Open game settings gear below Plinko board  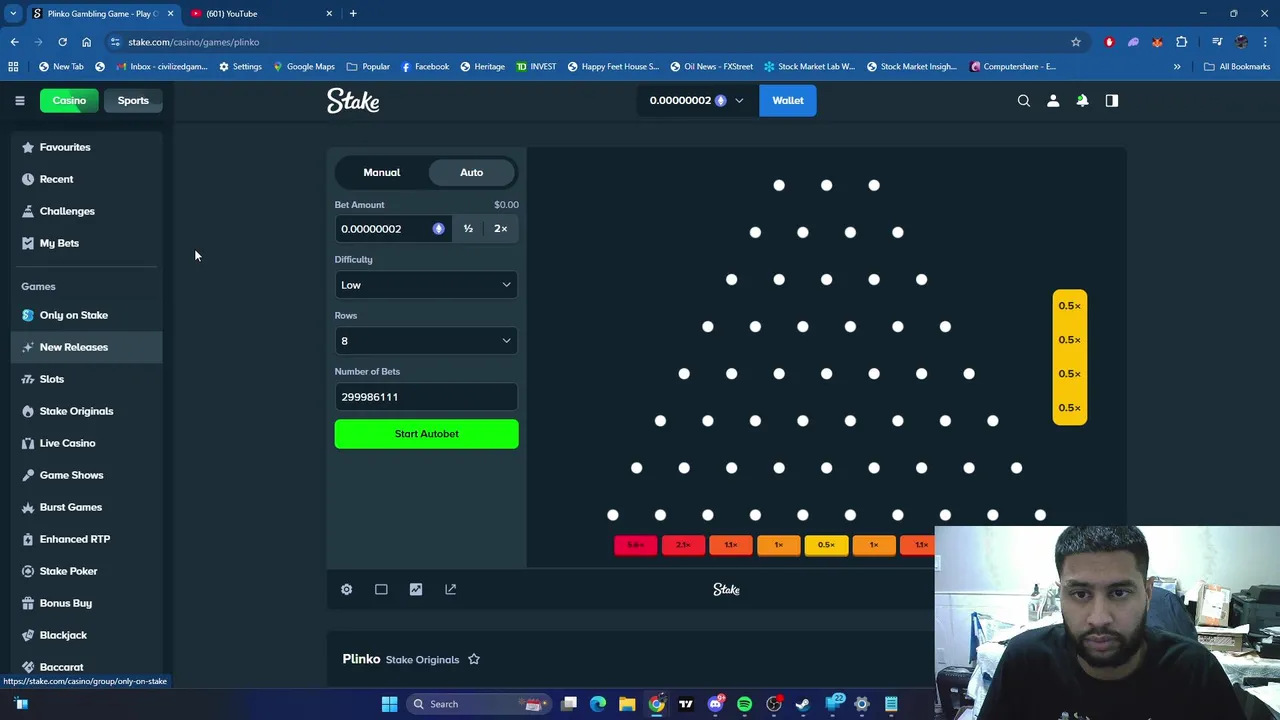(346, 589)
